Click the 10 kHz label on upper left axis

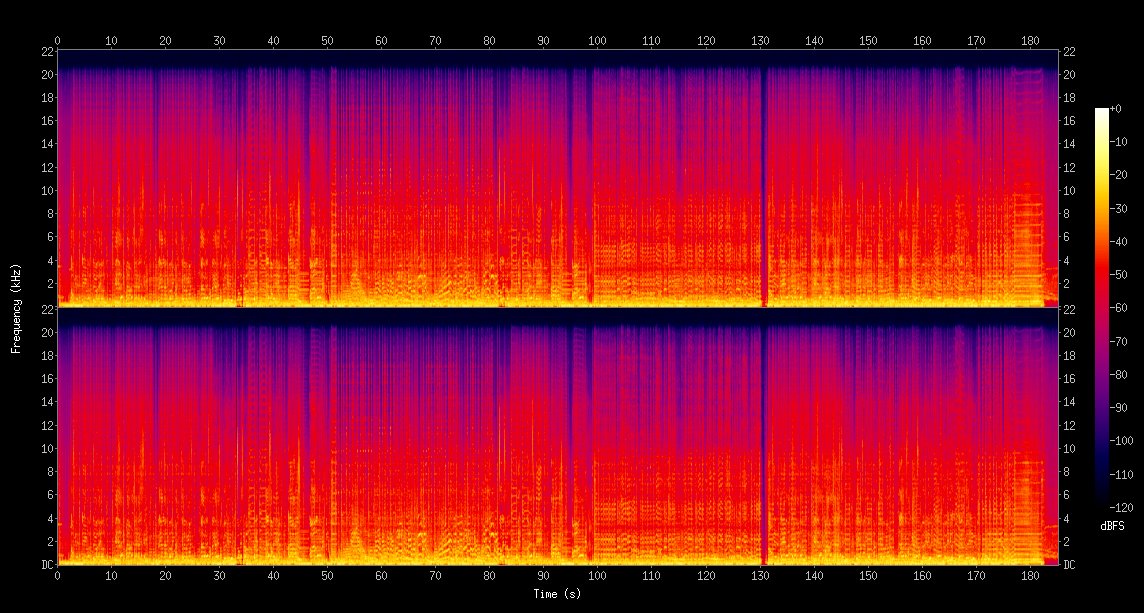pos(45,190)
